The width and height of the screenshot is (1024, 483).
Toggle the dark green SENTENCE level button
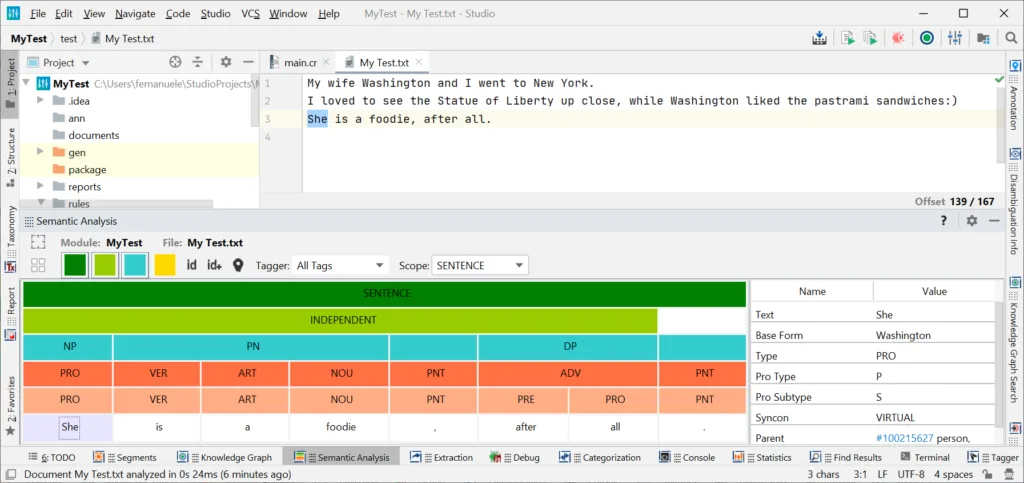(74, 265)
